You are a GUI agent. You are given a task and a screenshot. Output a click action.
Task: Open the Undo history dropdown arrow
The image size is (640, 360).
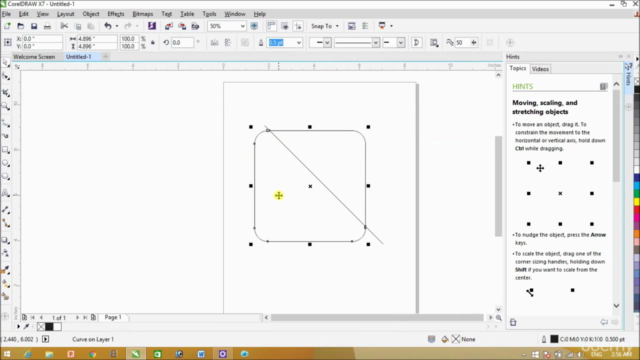(x=117, y=26)
